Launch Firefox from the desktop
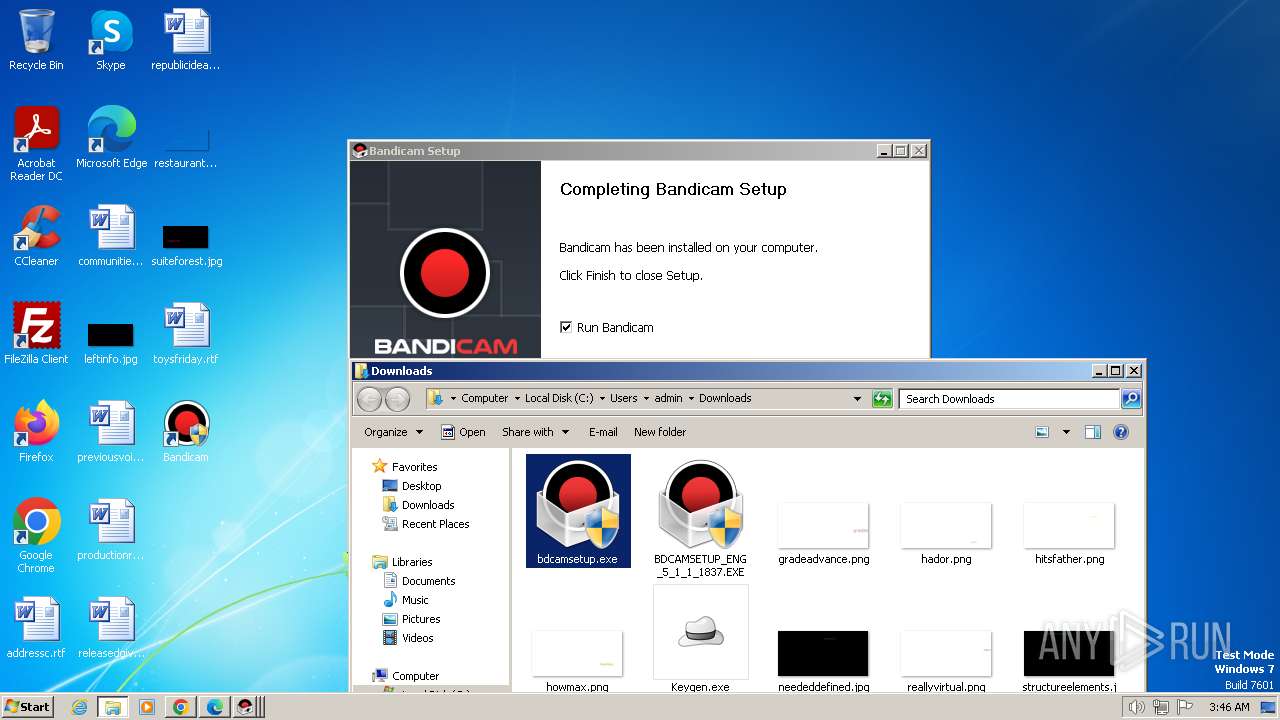1280x720 pixels. (36, 432)
